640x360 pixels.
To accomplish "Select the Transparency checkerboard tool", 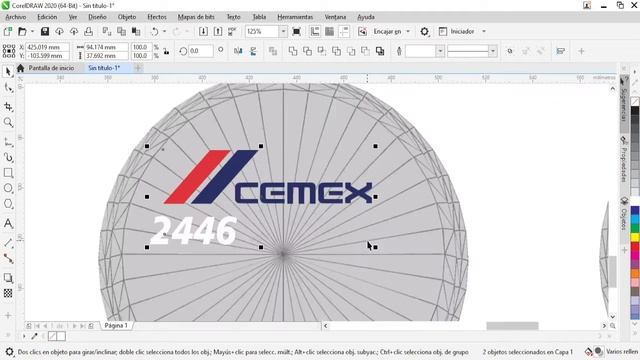I will tap(8, 293).
